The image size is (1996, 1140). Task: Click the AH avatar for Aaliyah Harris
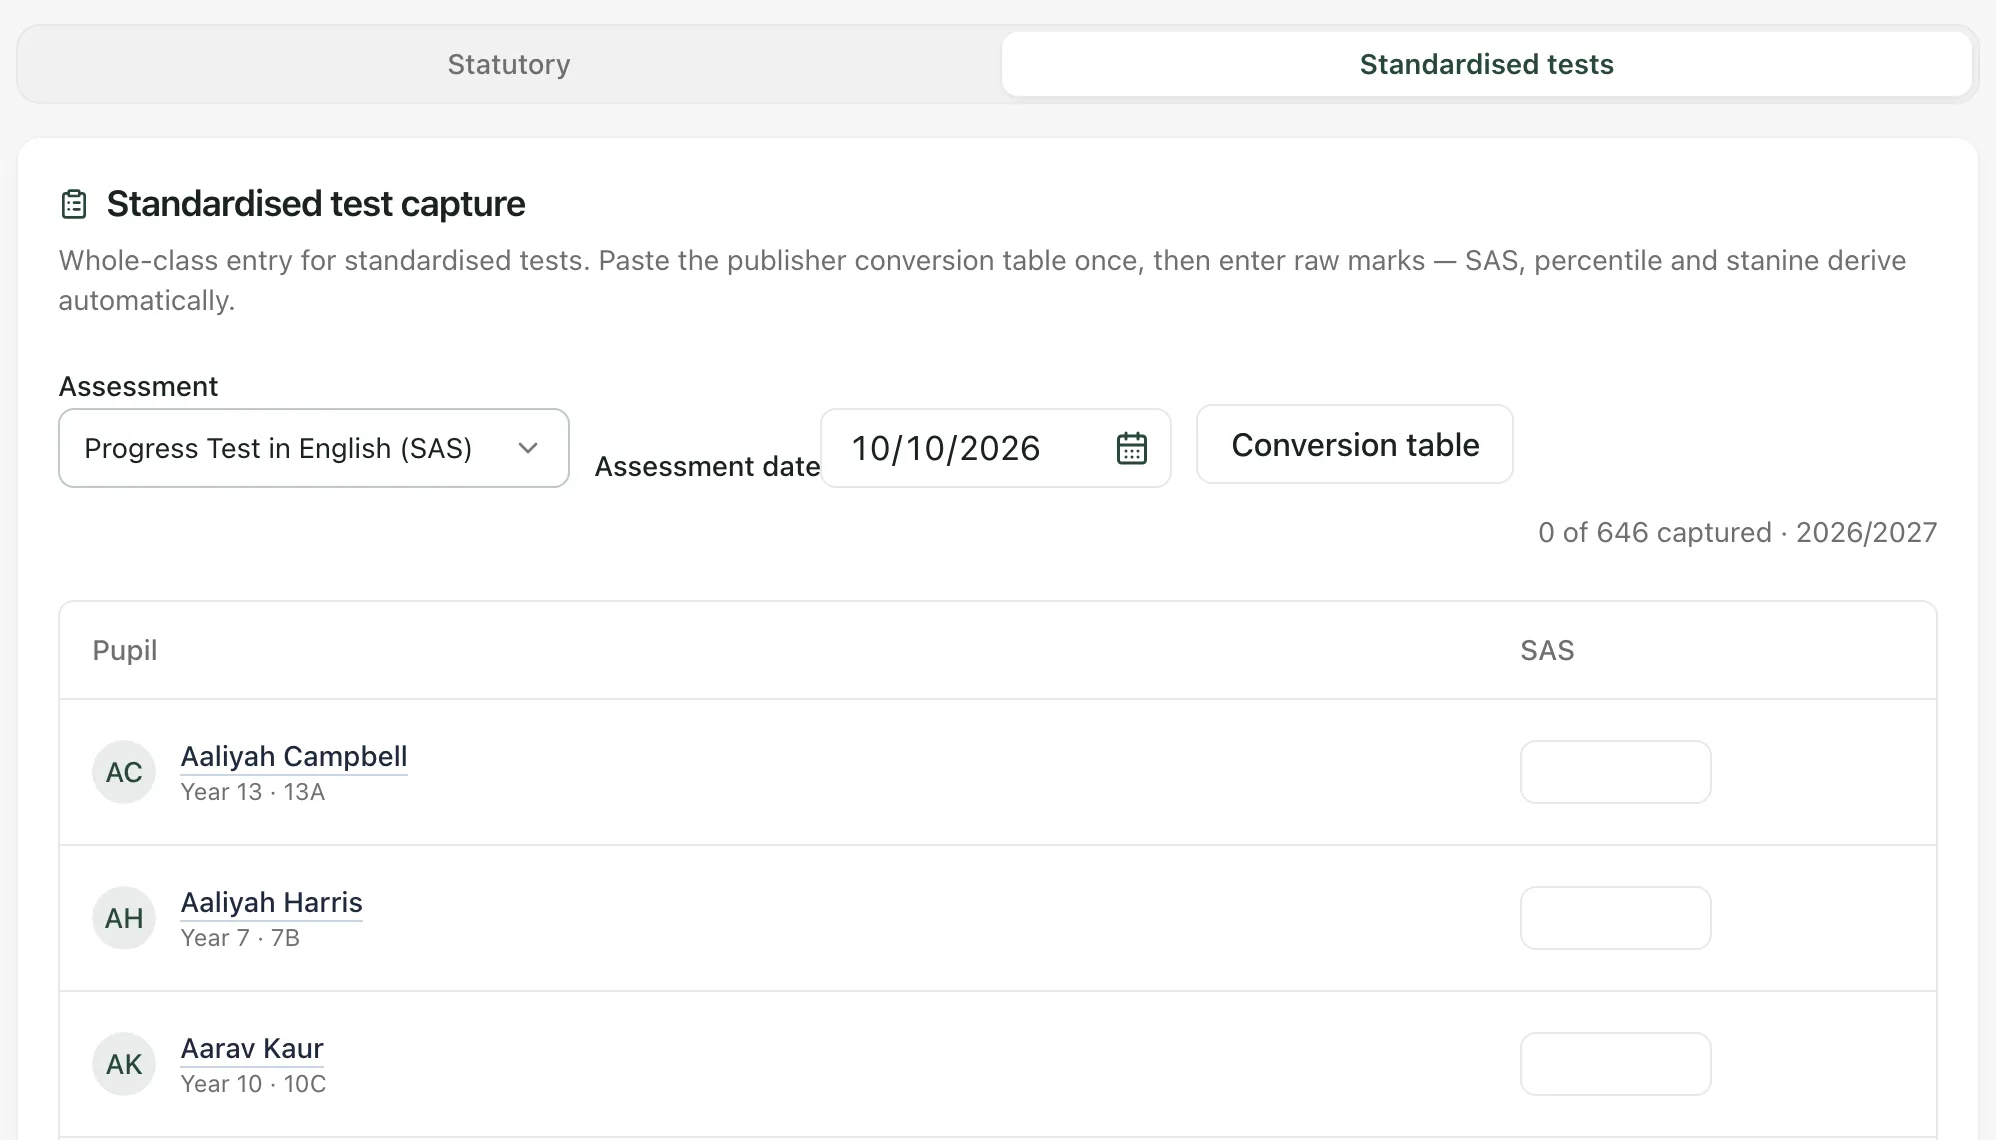point(124,918)
